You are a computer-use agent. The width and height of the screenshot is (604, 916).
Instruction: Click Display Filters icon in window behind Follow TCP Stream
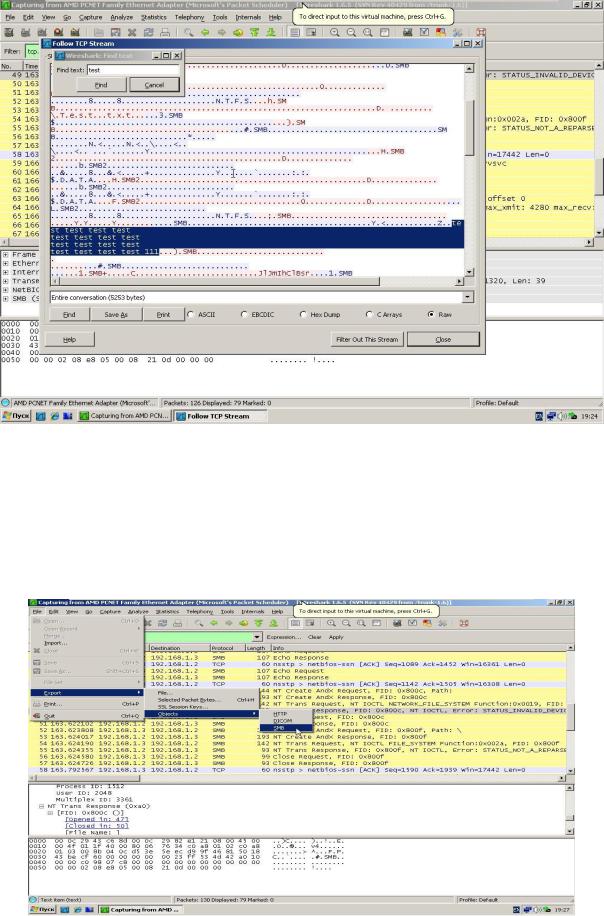click(424, 32)
